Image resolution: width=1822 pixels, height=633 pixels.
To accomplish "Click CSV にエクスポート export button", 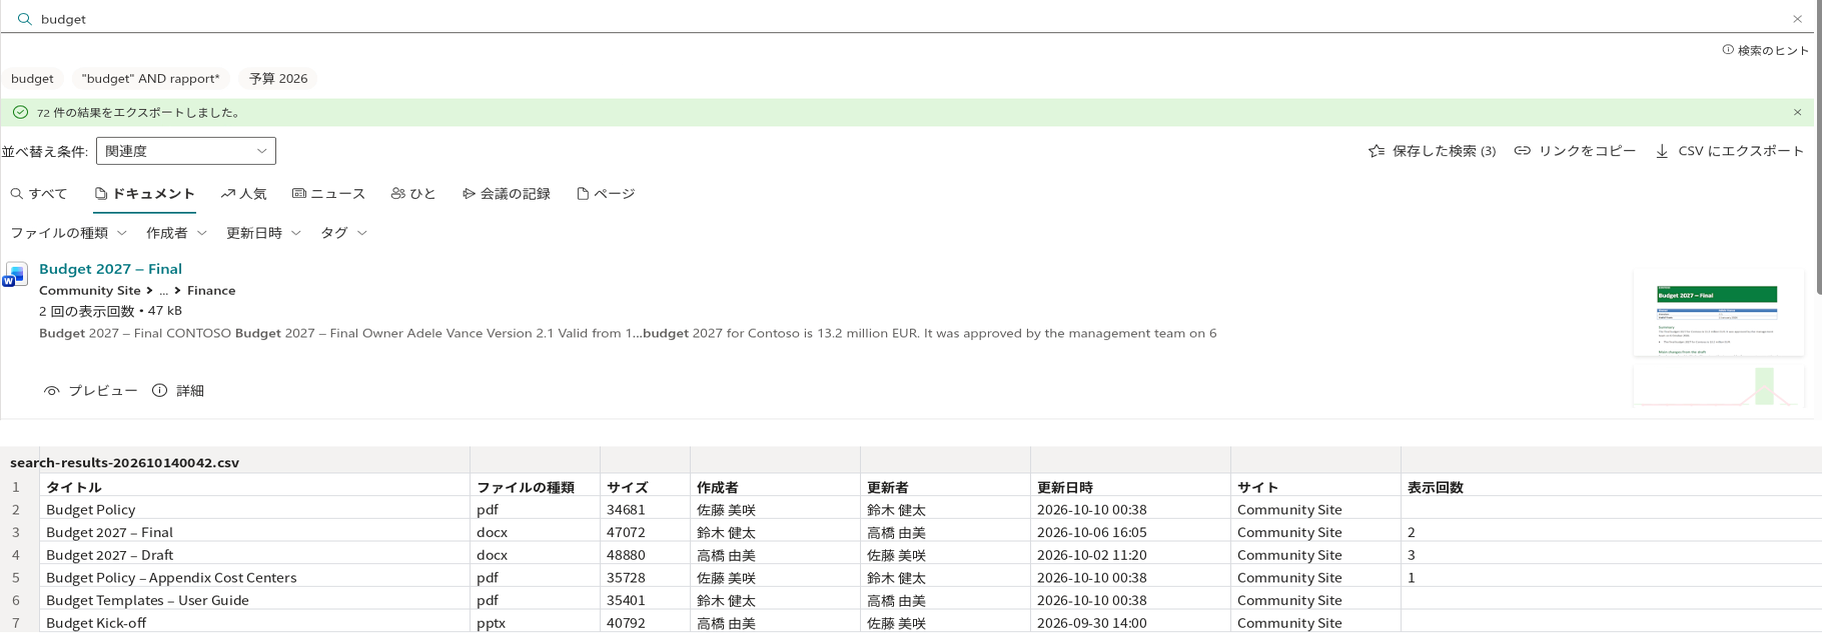I will 1730,151.
